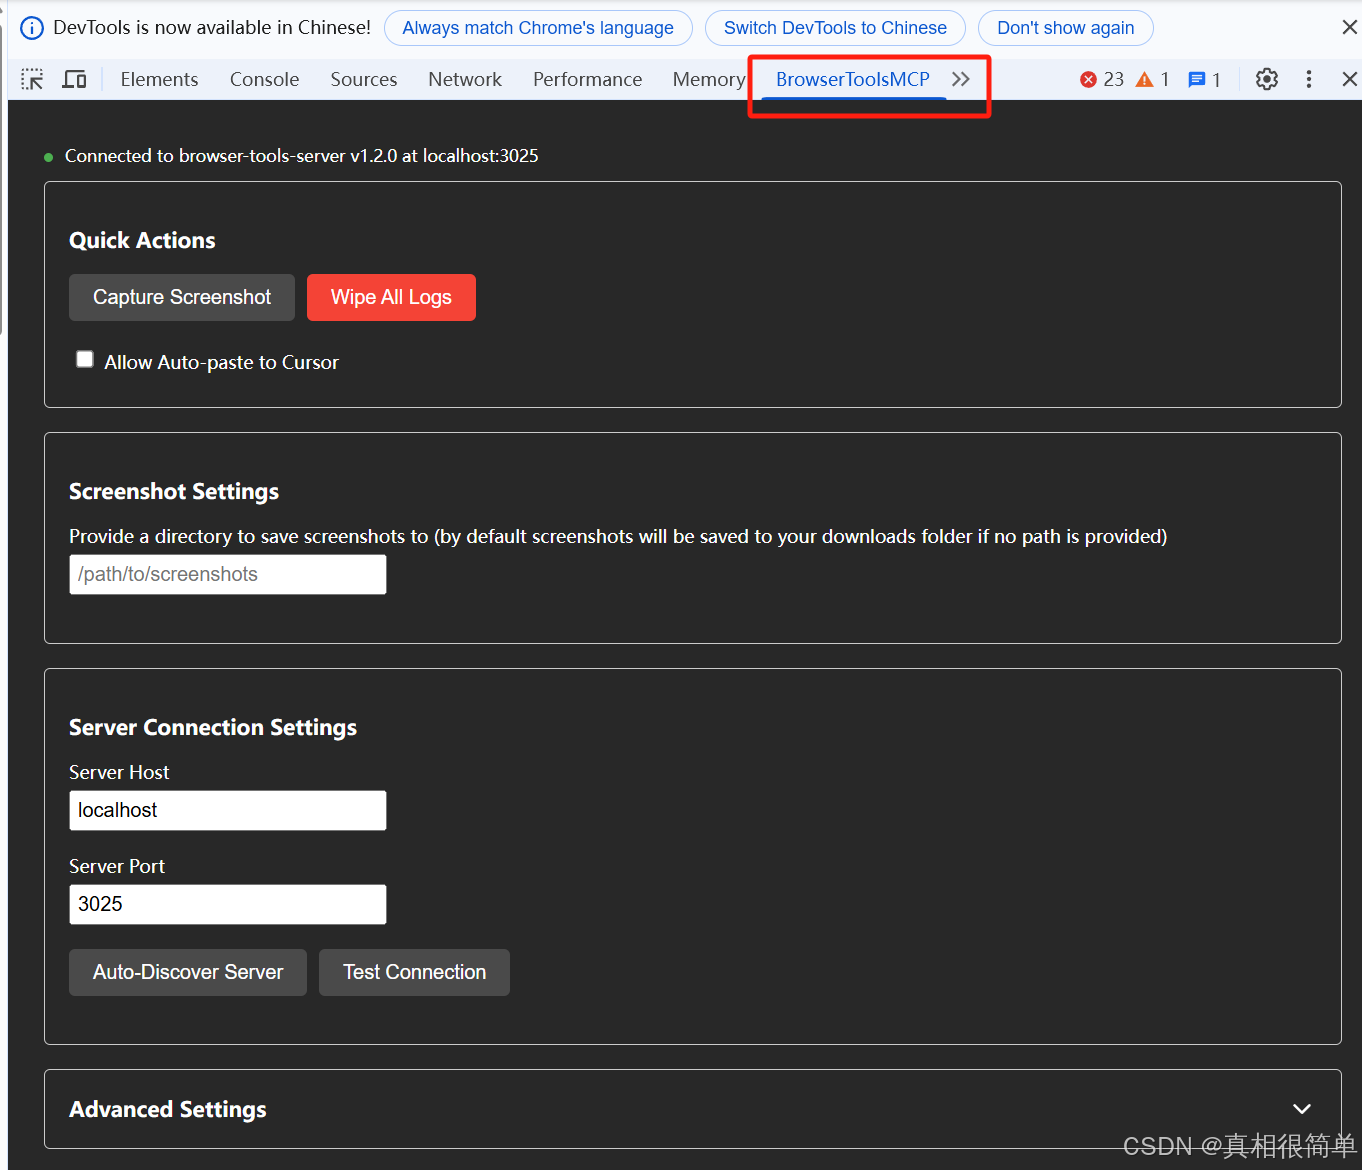Click the Advanced Settings heading
The width and height of the screenshot is (1362, 1170).
point(168,1109)
